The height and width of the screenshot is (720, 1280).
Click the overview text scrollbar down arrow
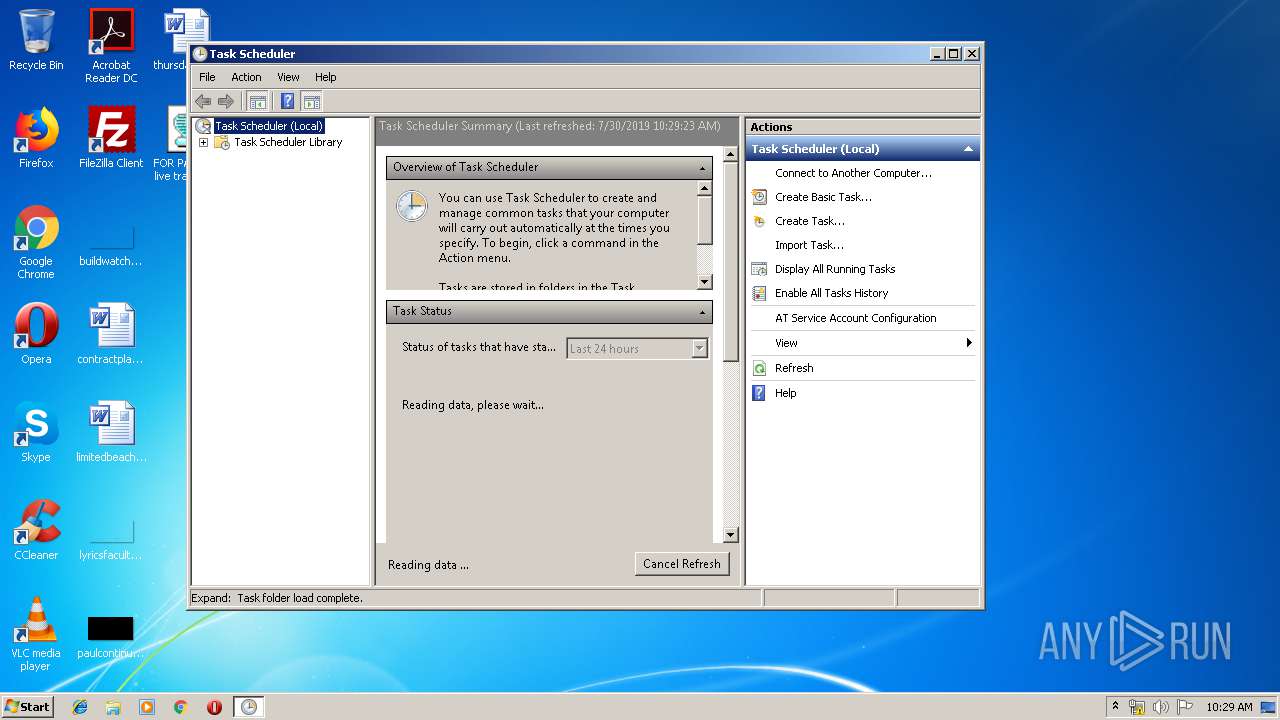704,282
